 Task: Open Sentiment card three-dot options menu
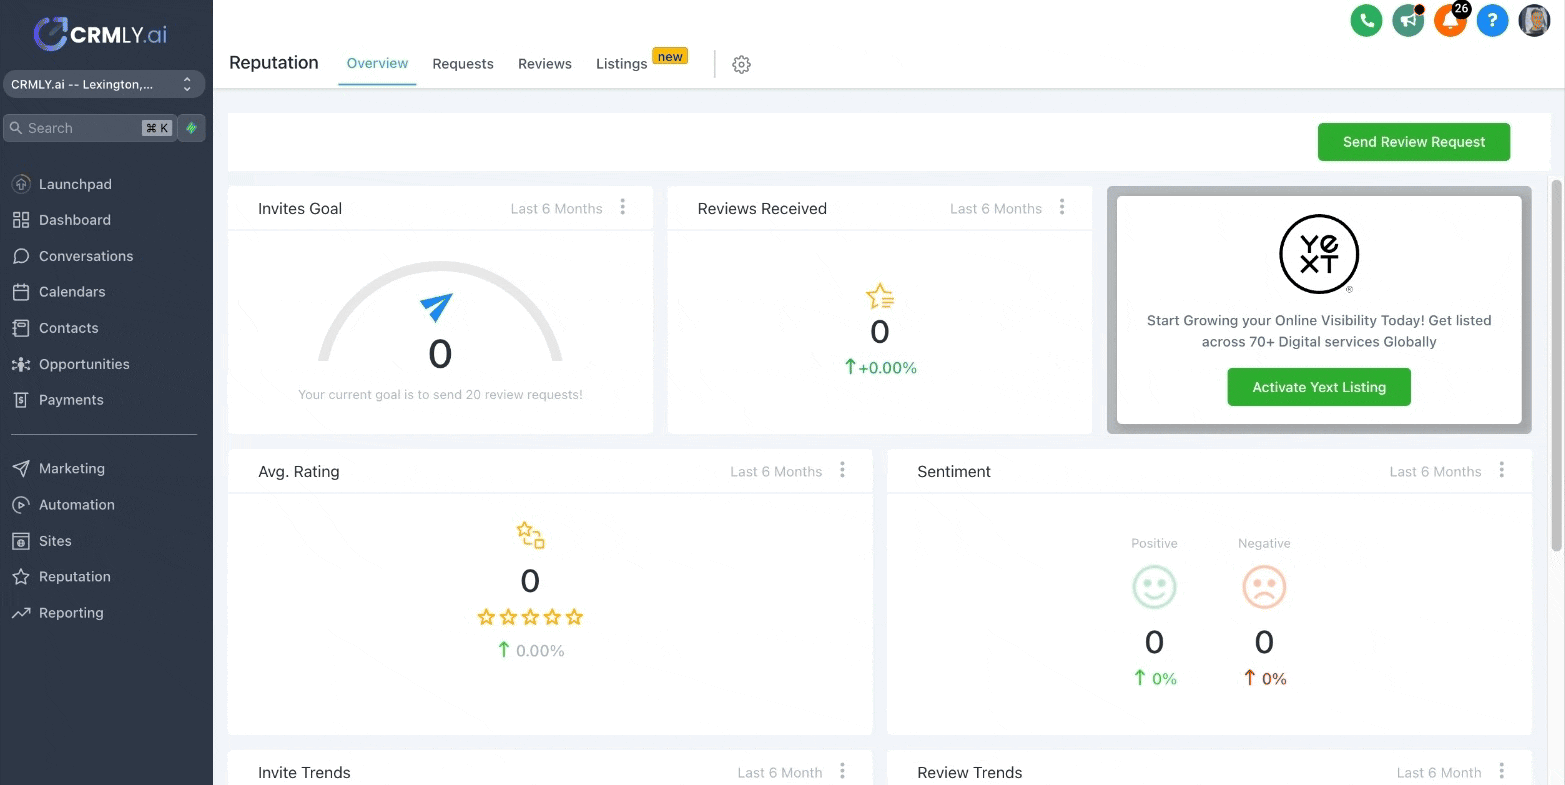(x=1501, y=470)
